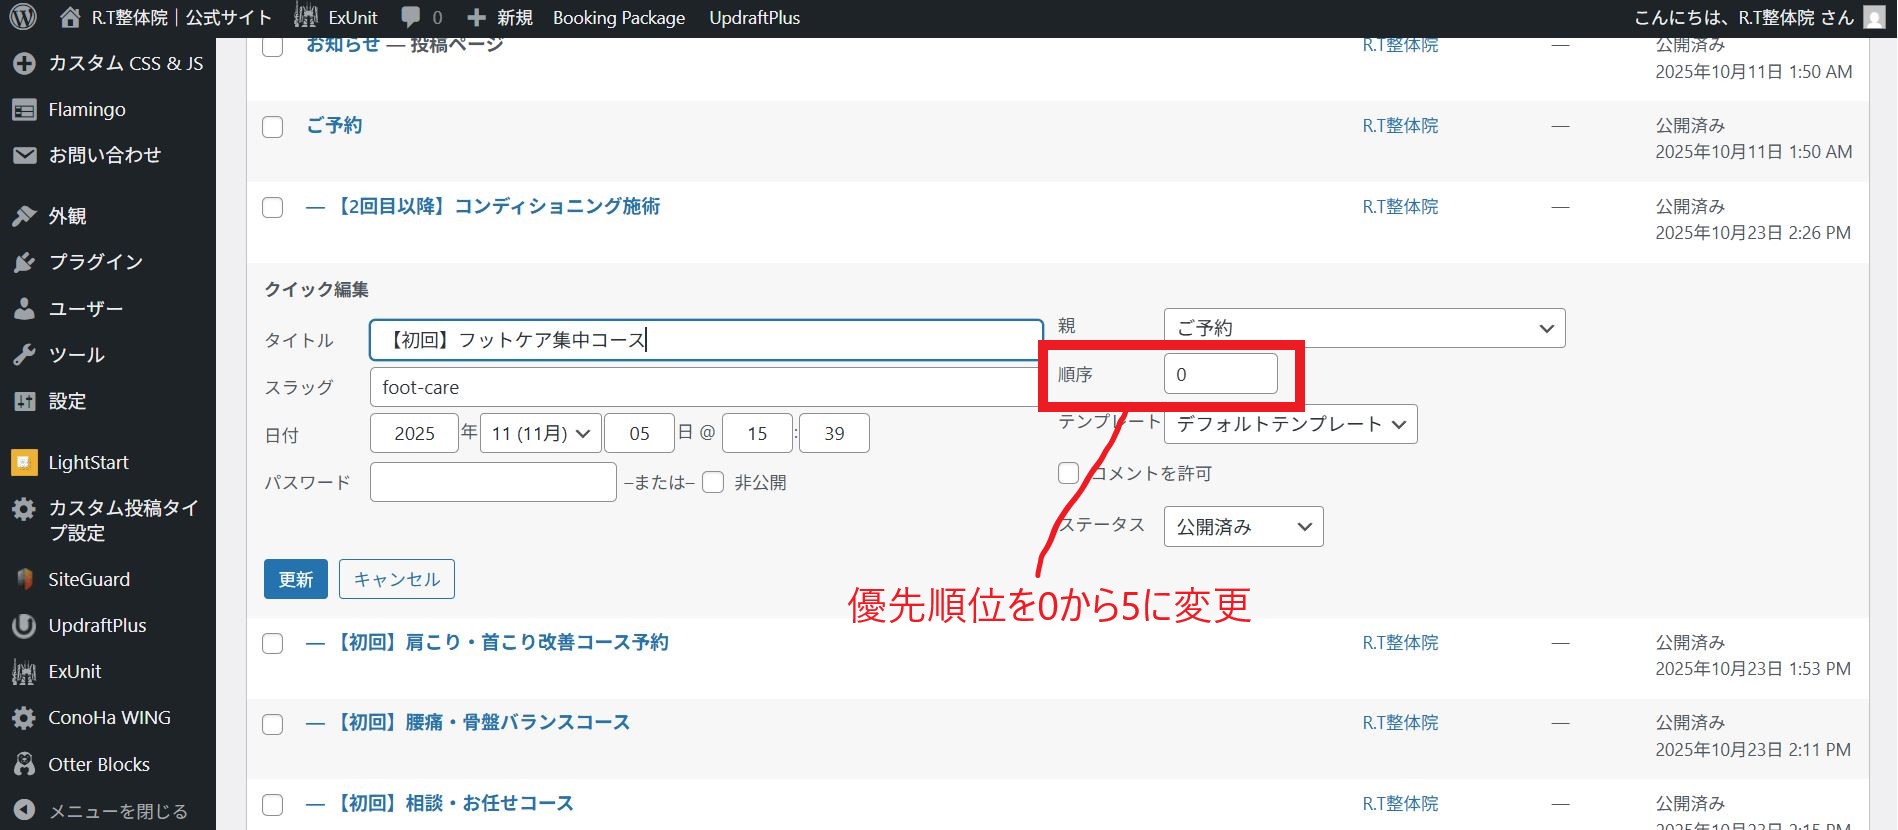
Task: Open プラグイン plugin icon in sidebar
Action: (24, 262)
